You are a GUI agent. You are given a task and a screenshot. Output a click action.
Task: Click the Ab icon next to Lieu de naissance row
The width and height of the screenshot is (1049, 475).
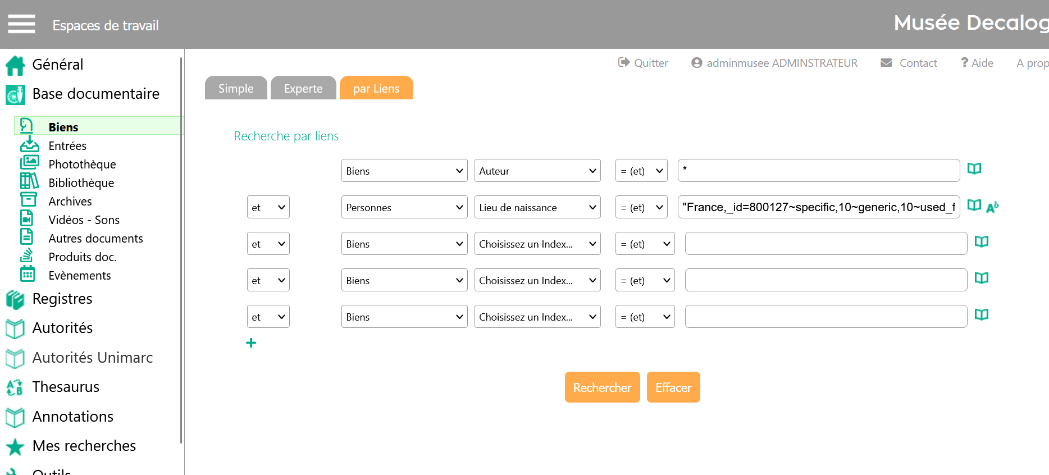coord(993,207)
